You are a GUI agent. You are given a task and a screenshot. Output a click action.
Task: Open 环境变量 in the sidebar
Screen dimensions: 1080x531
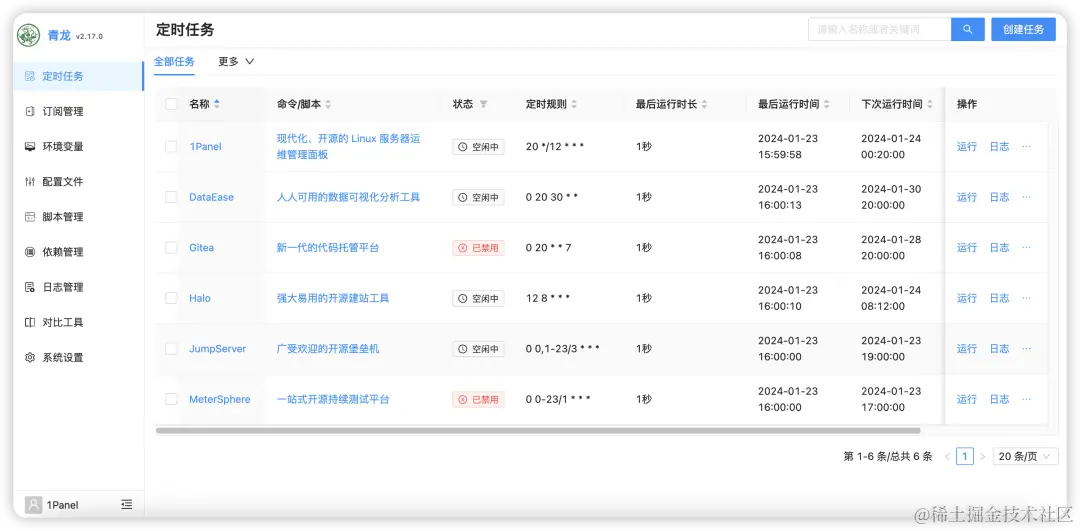[x=78, y=147]
